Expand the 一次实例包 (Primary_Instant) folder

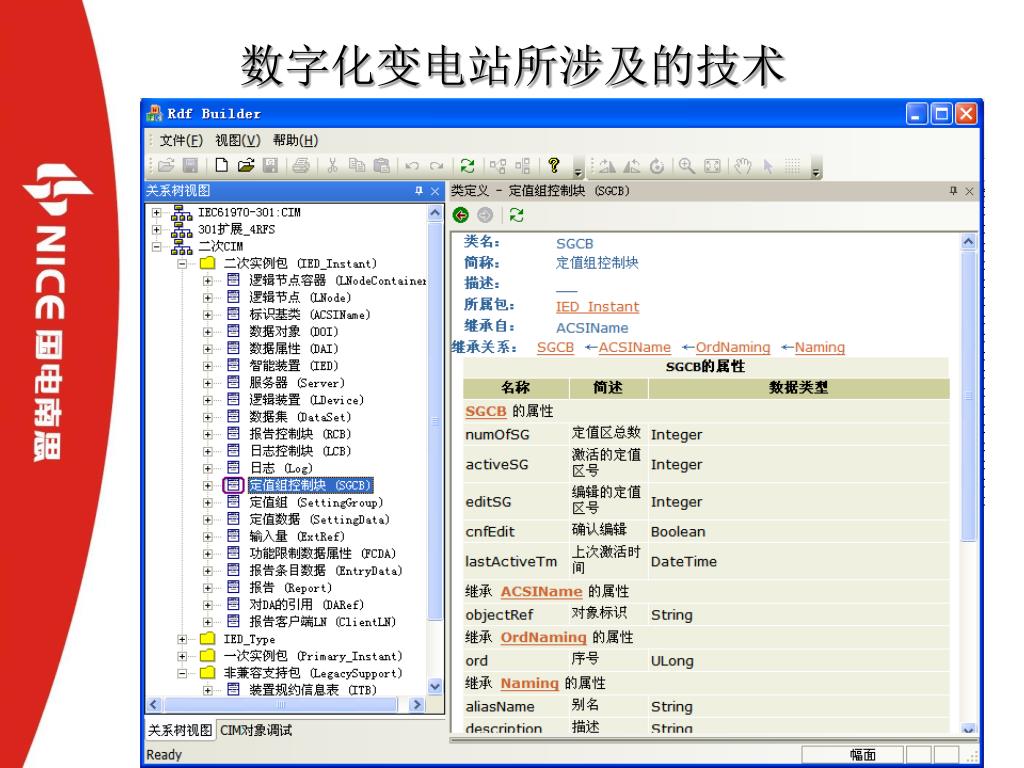tap(182, 656)
